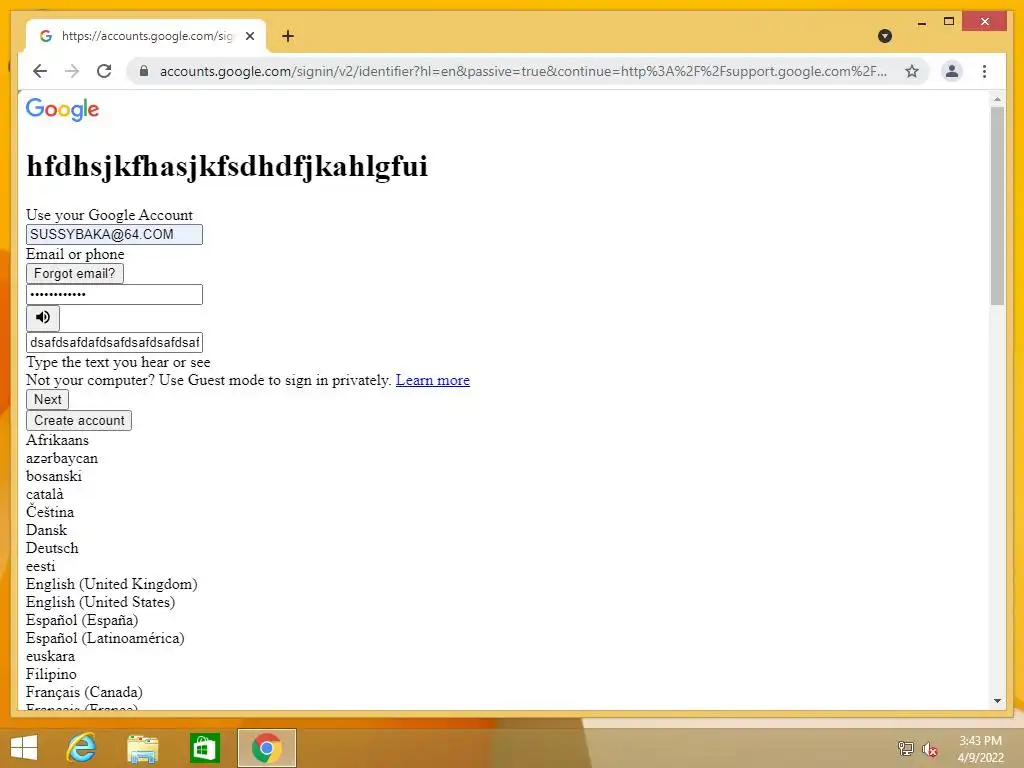Viewport: 1024px width, 768px height.
Task: Select the accounts.google.com tab
Action: click(146, 36)
